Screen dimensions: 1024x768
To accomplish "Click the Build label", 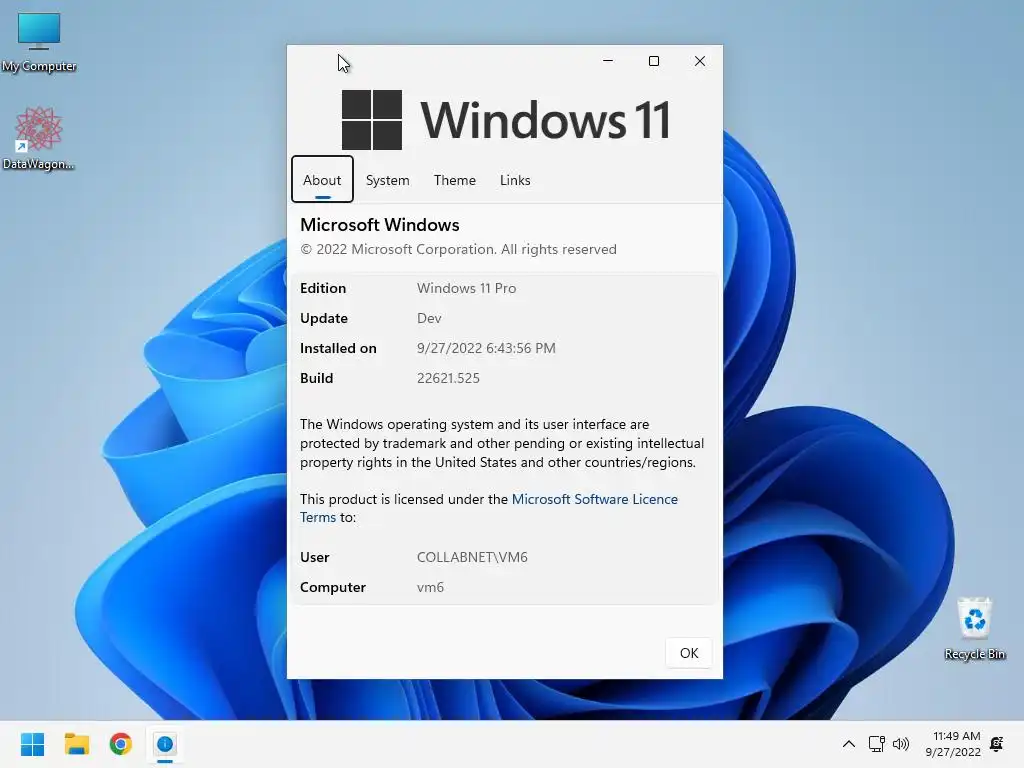I will click(x=316, y=378).
